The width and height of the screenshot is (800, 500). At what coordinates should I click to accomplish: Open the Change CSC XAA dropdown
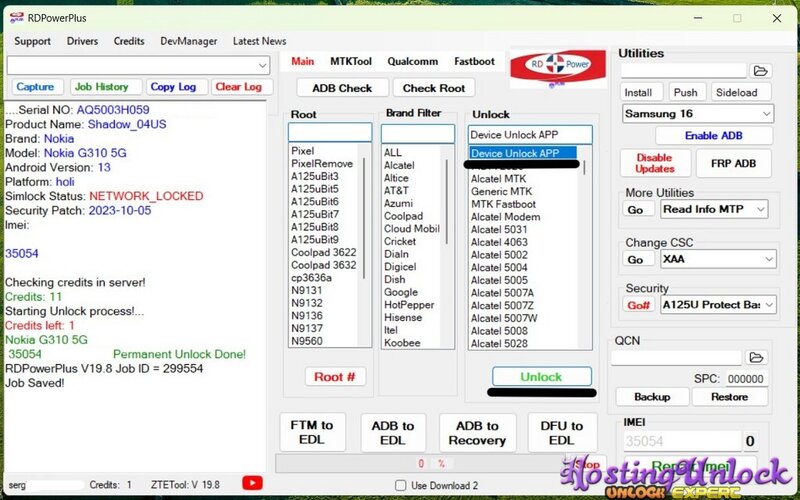tap(718, 259)
